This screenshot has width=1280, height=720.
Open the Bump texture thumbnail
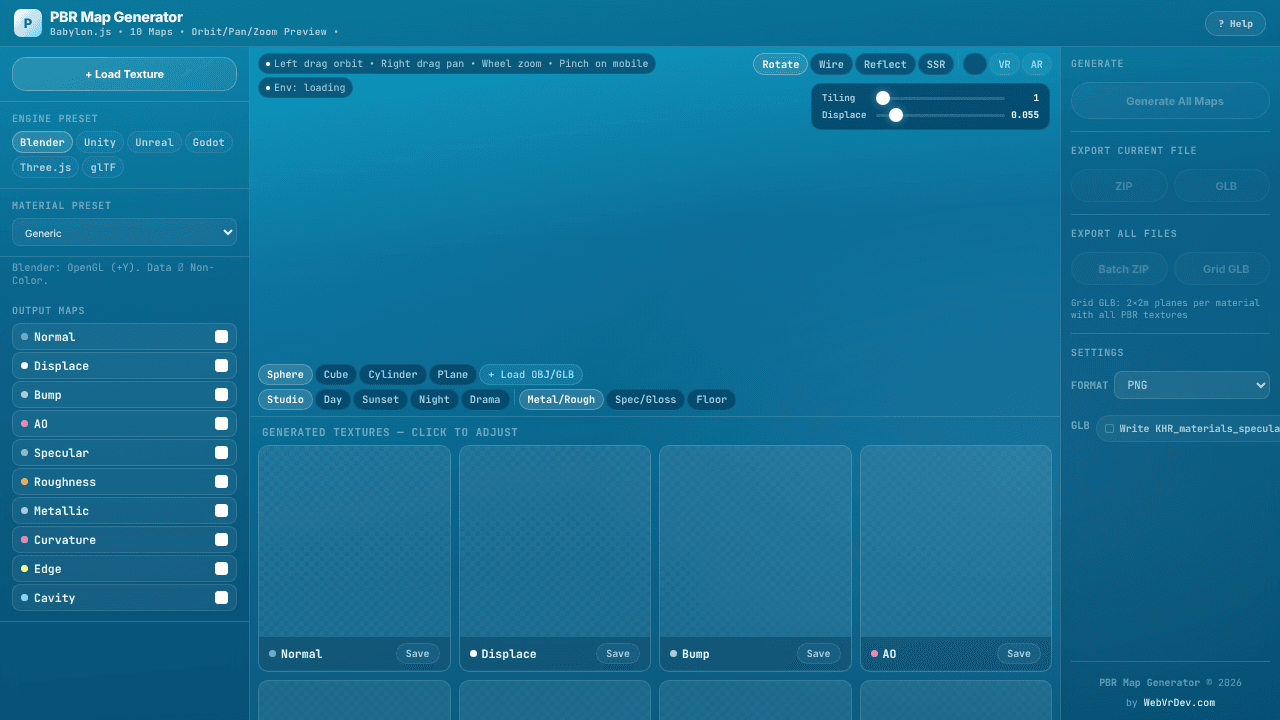(x=755, y=541)
